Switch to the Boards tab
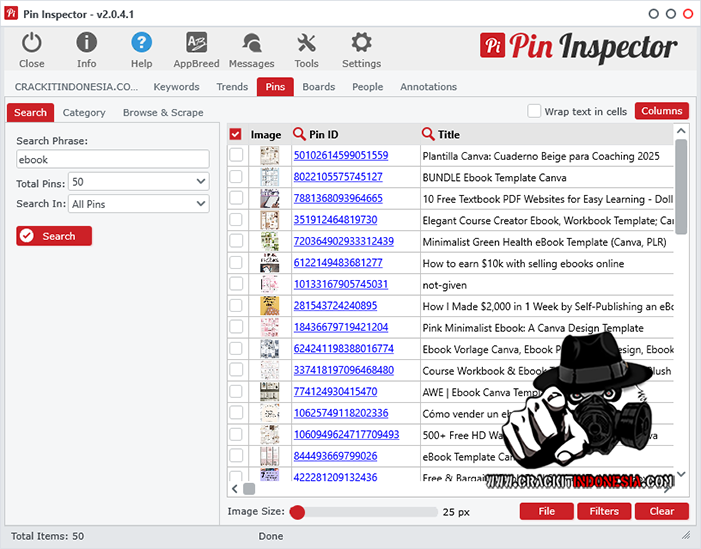701x549 pixels. (x=319, y=87)
